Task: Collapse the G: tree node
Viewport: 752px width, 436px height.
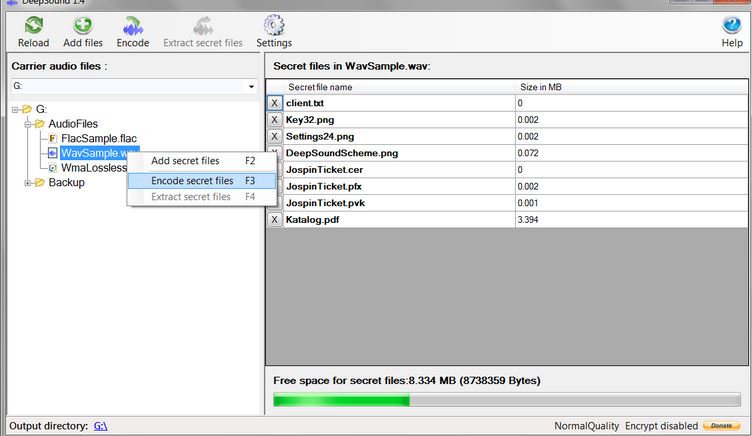Action: point(15,110)
